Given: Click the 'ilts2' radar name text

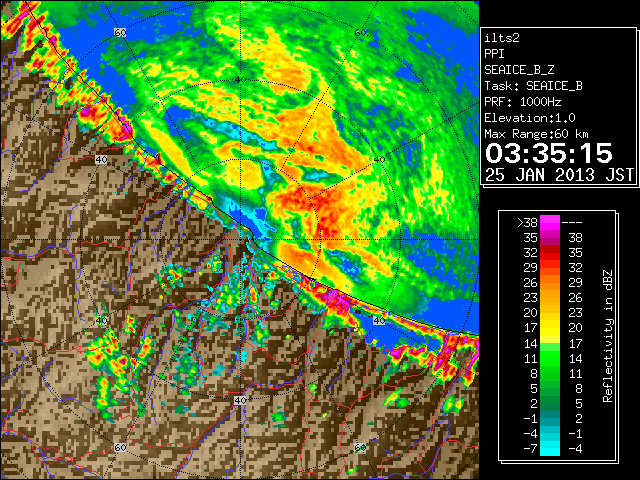Looking at the screenshot, I should [502, 38].
